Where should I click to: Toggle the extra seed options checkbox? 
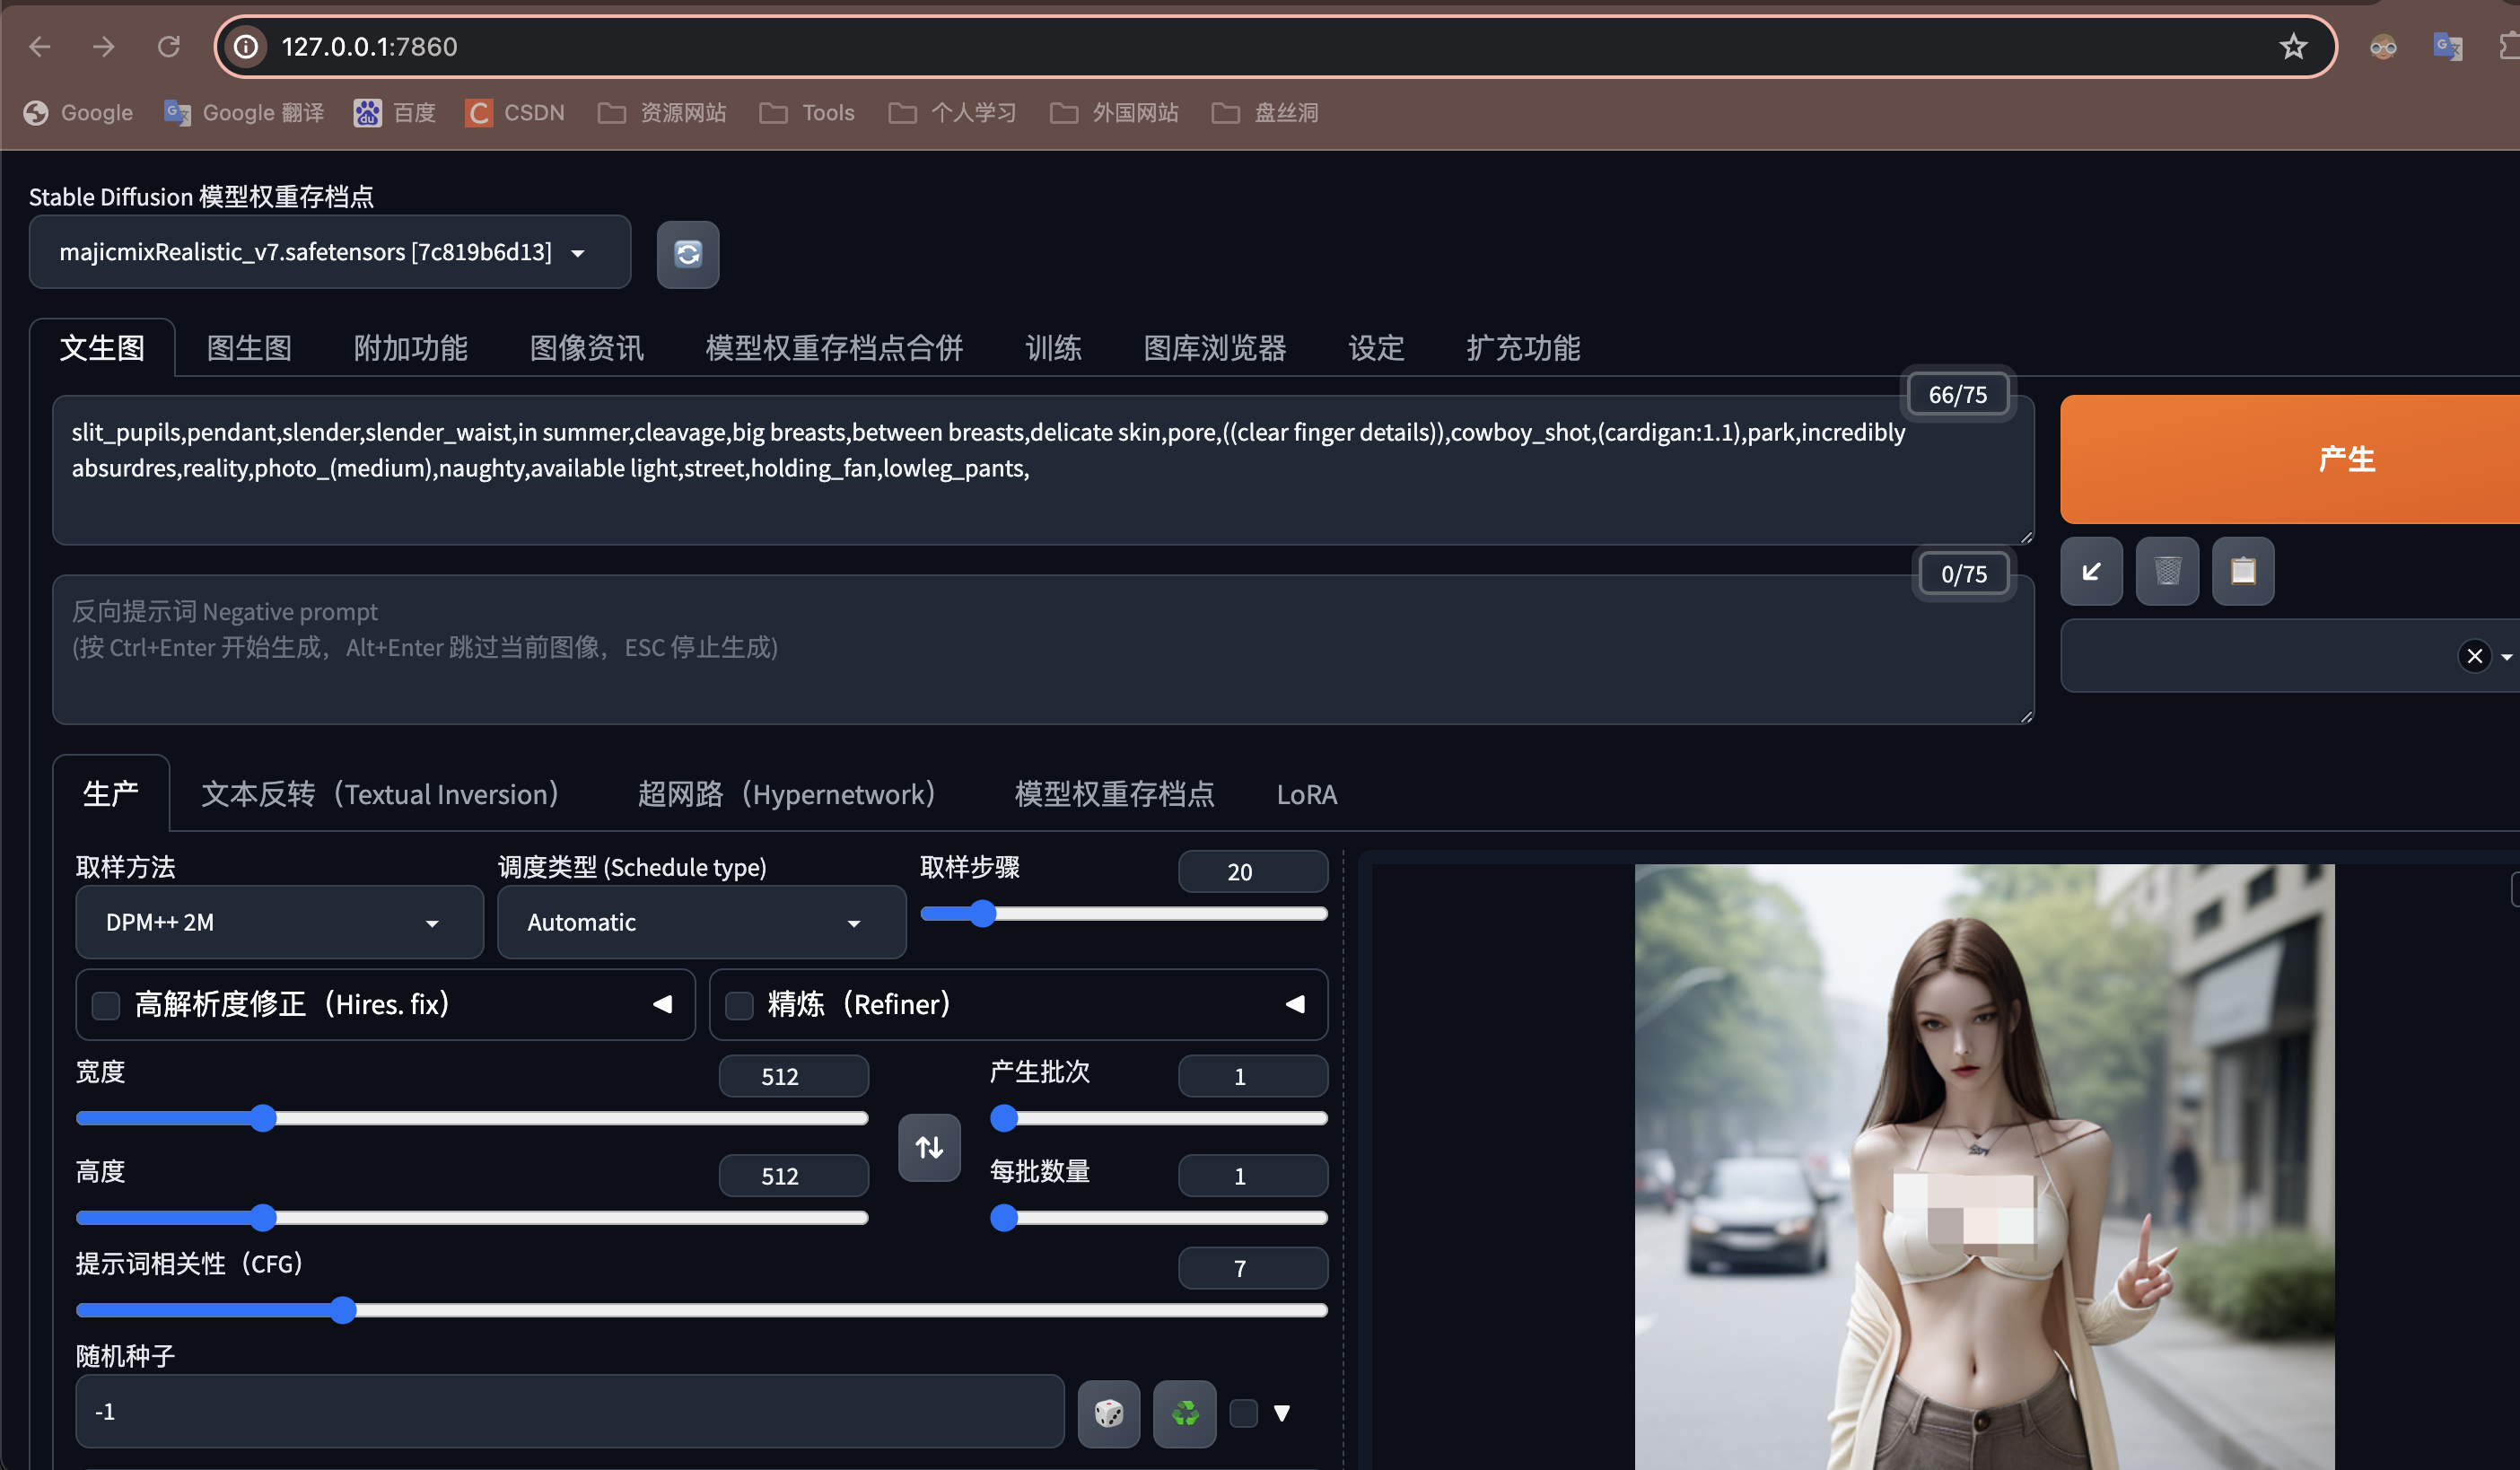coord(1243,1413)
